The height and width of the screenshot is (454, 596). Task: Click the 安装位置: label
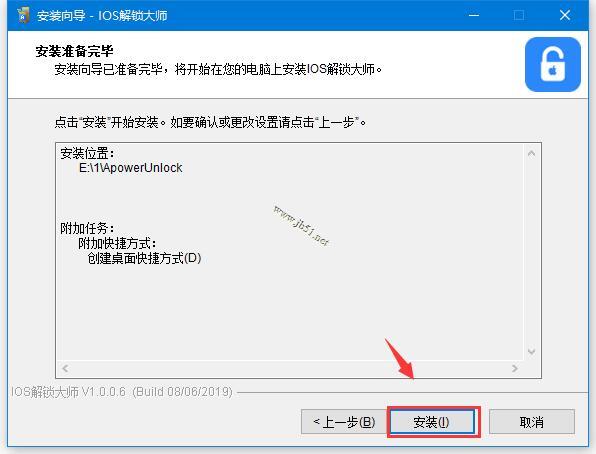[x=87, y=153]
